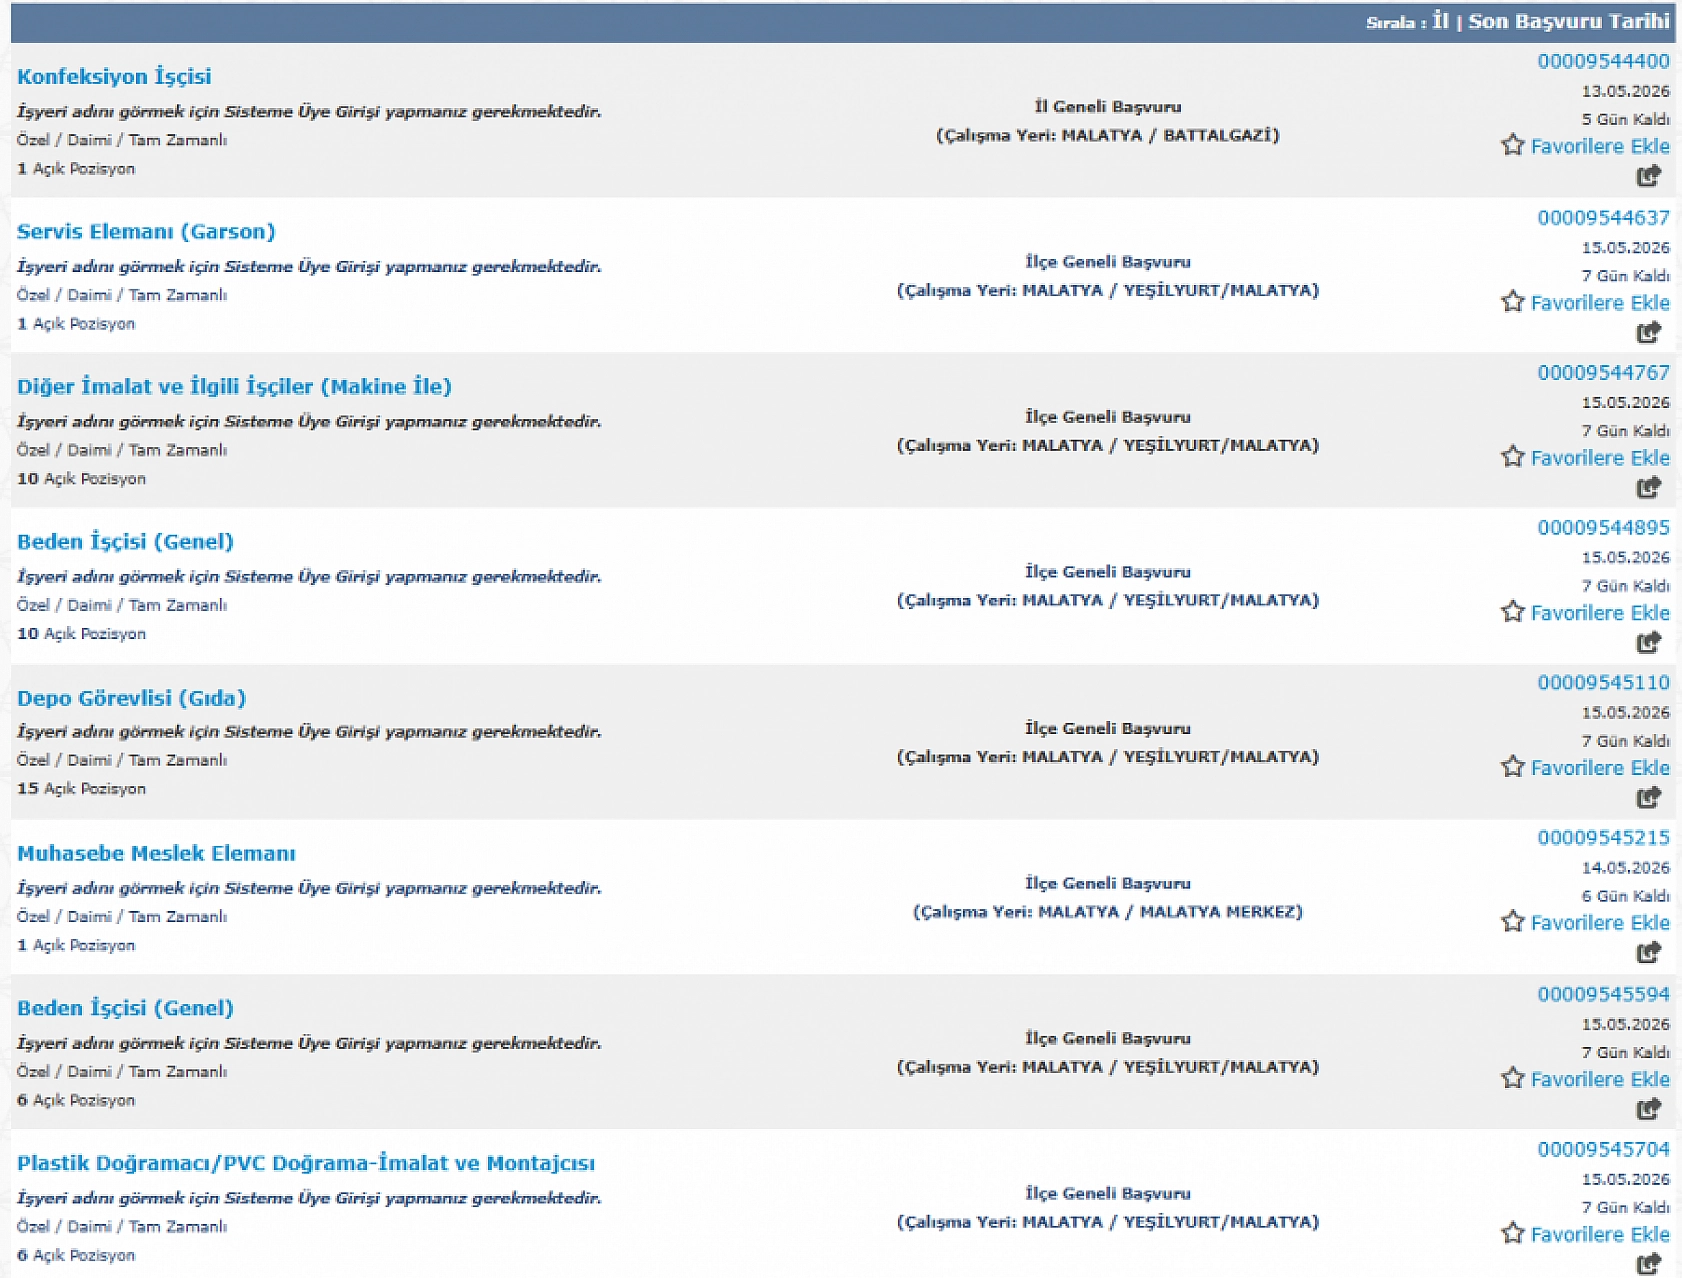Click "İl Geneli Başvuru" text
This screenshot has width=1682, height=1278.
(x=1107, y=107)
